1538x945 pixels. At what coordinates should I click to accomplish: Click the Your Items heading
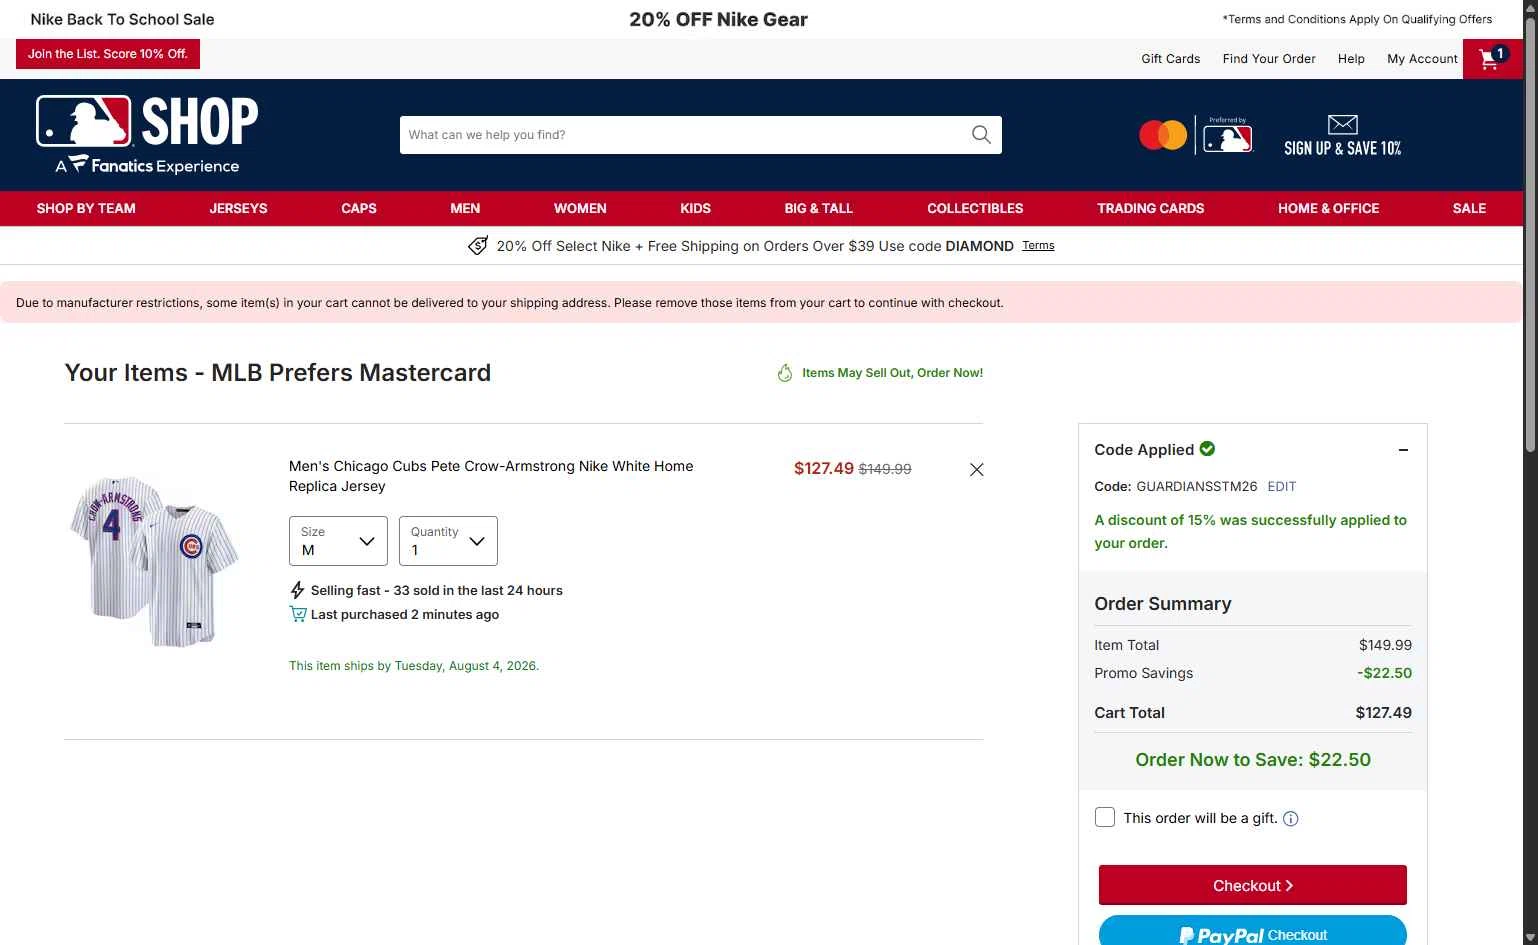278,373
